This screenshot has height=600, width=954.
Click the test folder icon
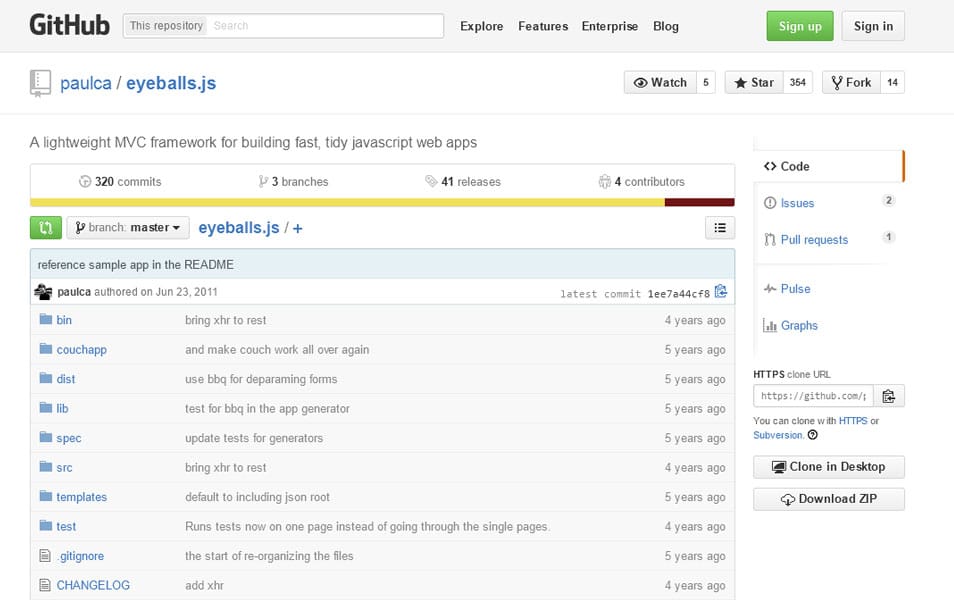click(46, 525)
